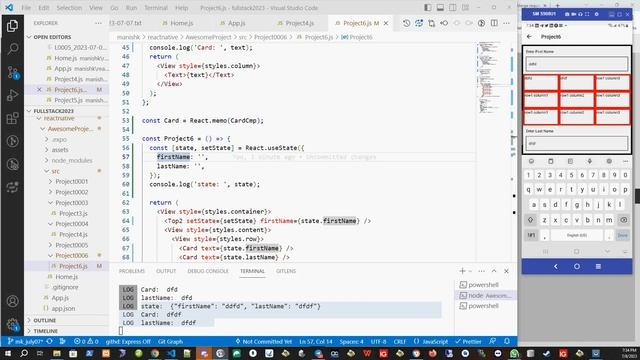This screenshot has height=360, width=640.
Task: Open the Terminal menu in the menu bar
Action: [156, 8]
